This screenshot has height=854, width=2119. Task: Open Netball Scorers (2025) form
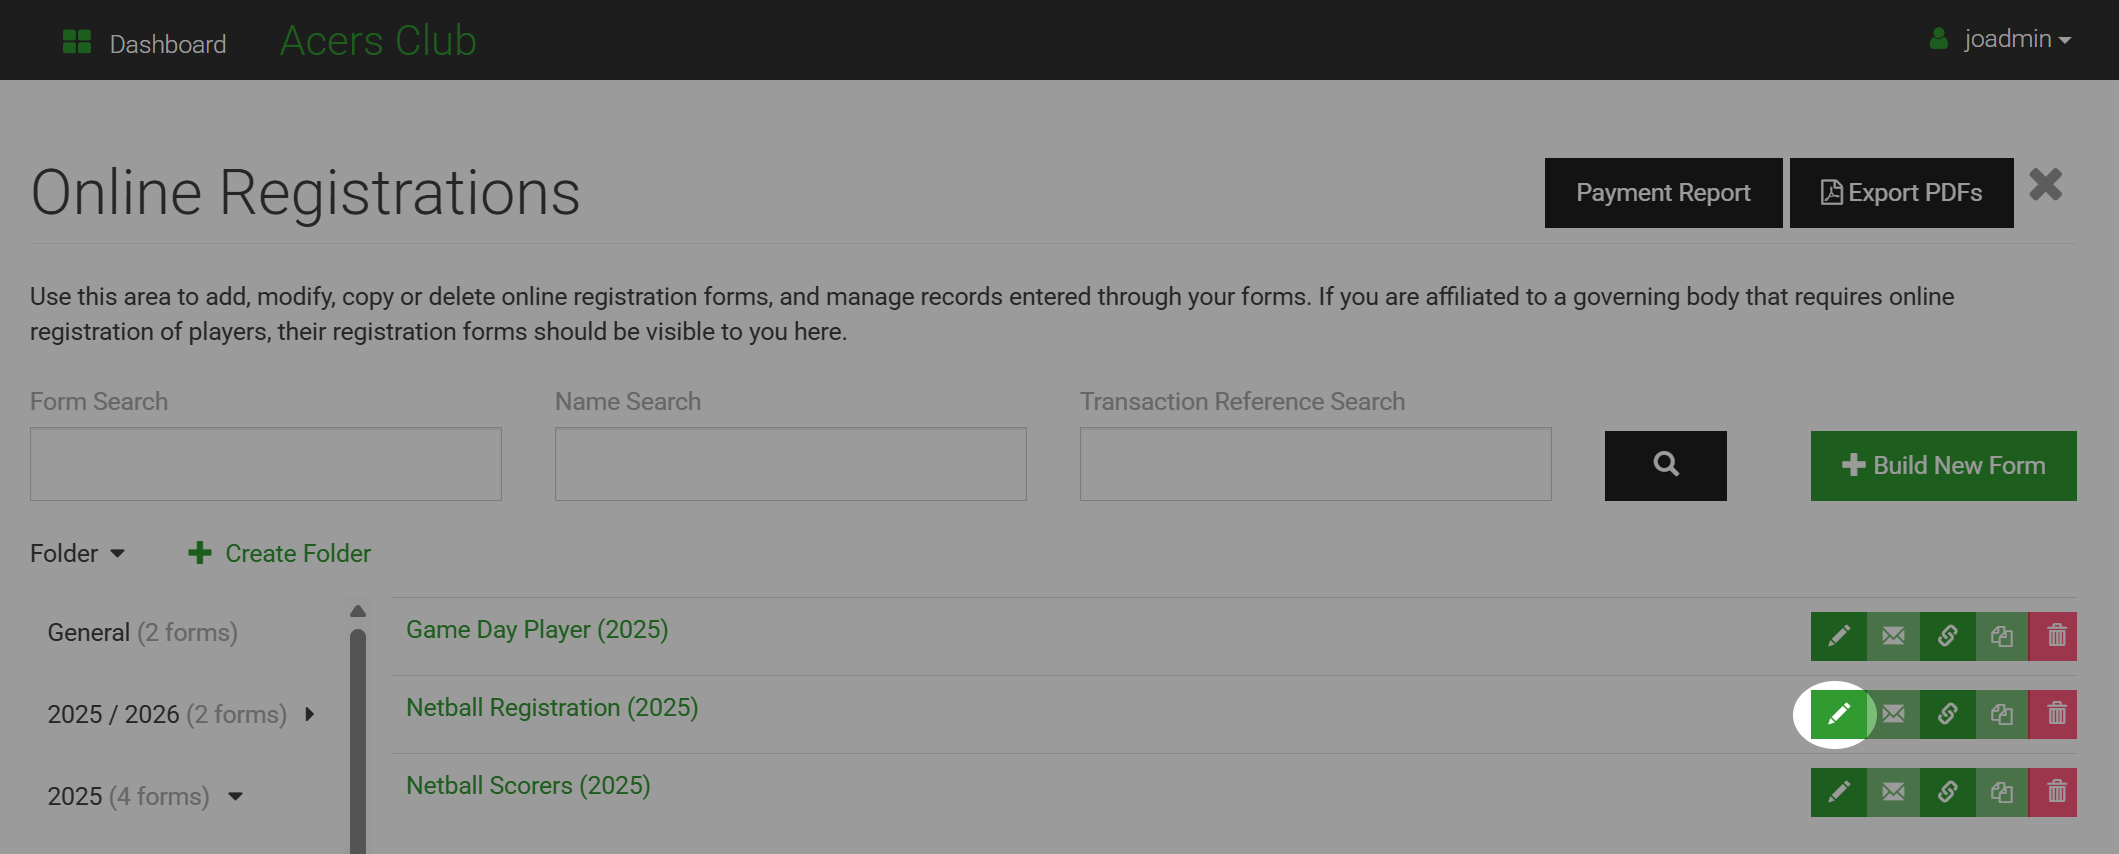click(x=528, y=786)
